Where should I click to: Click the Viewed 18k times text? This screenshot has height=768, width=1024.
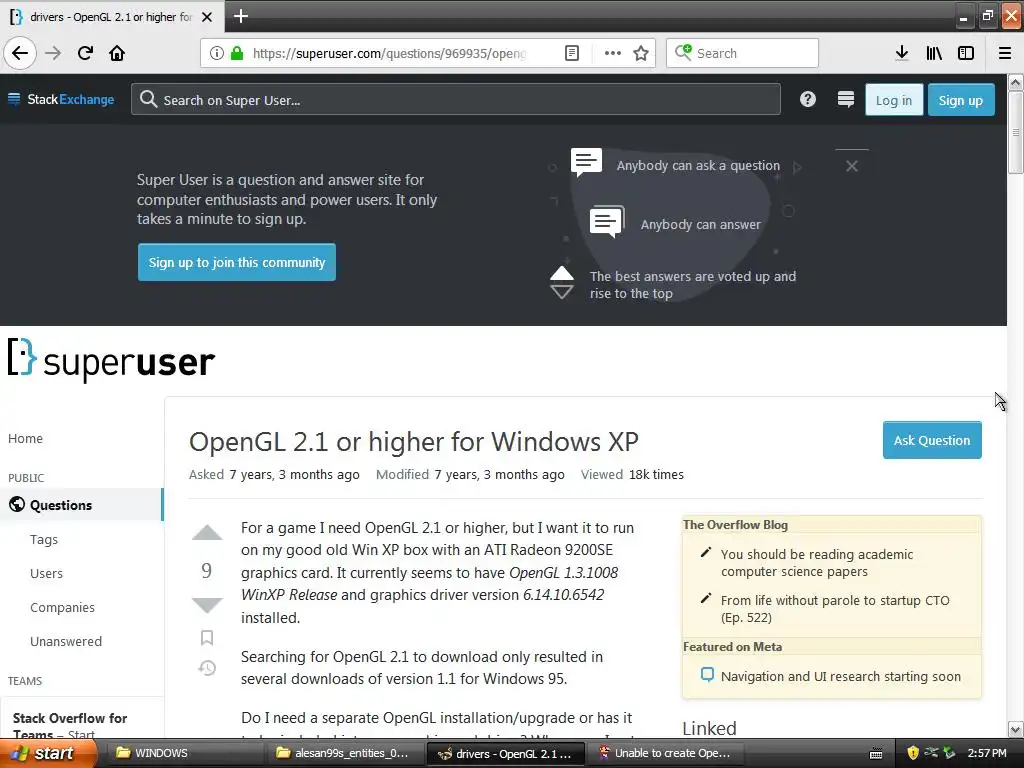(632, 474)
